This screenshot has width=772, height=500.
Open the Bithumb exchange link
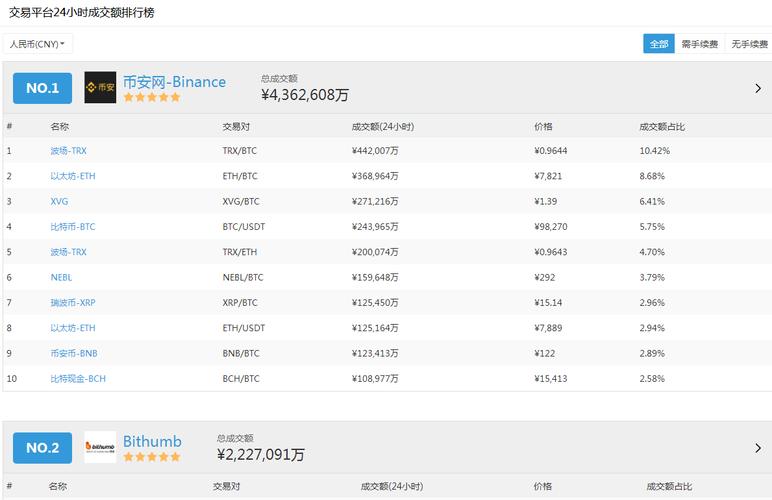click(152, 441)
